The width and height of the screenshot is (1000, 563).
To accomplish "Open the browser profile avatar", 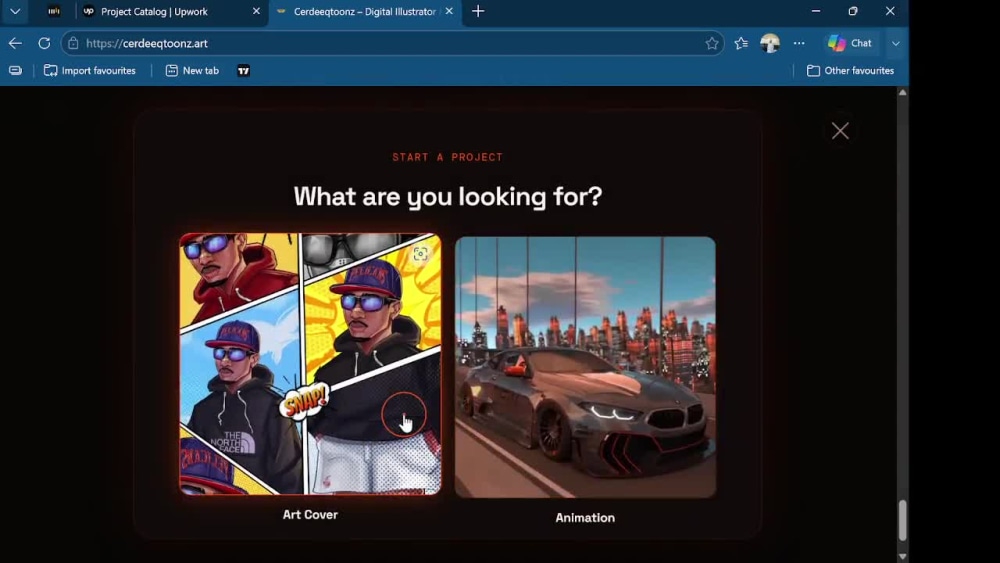I will pos(770,43).
